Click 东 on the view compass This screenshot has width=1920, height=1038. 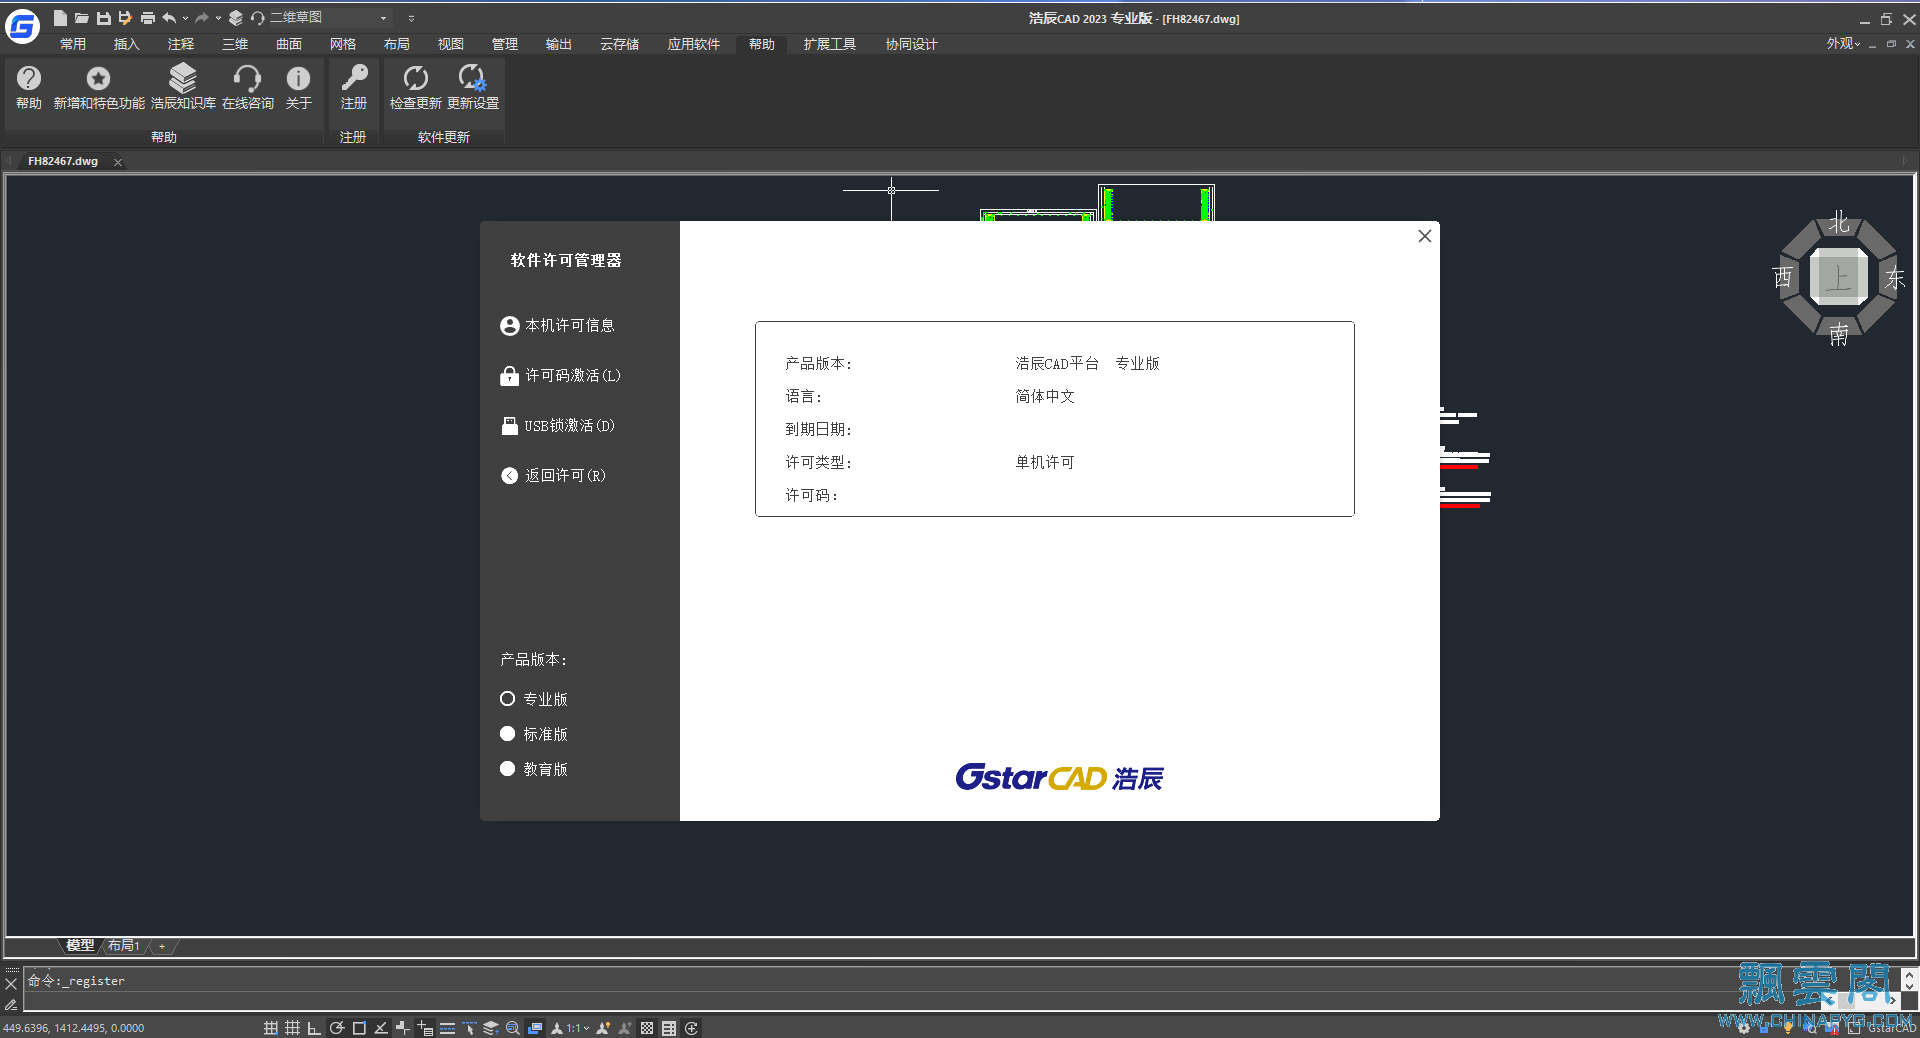(x=1894, y=278)
